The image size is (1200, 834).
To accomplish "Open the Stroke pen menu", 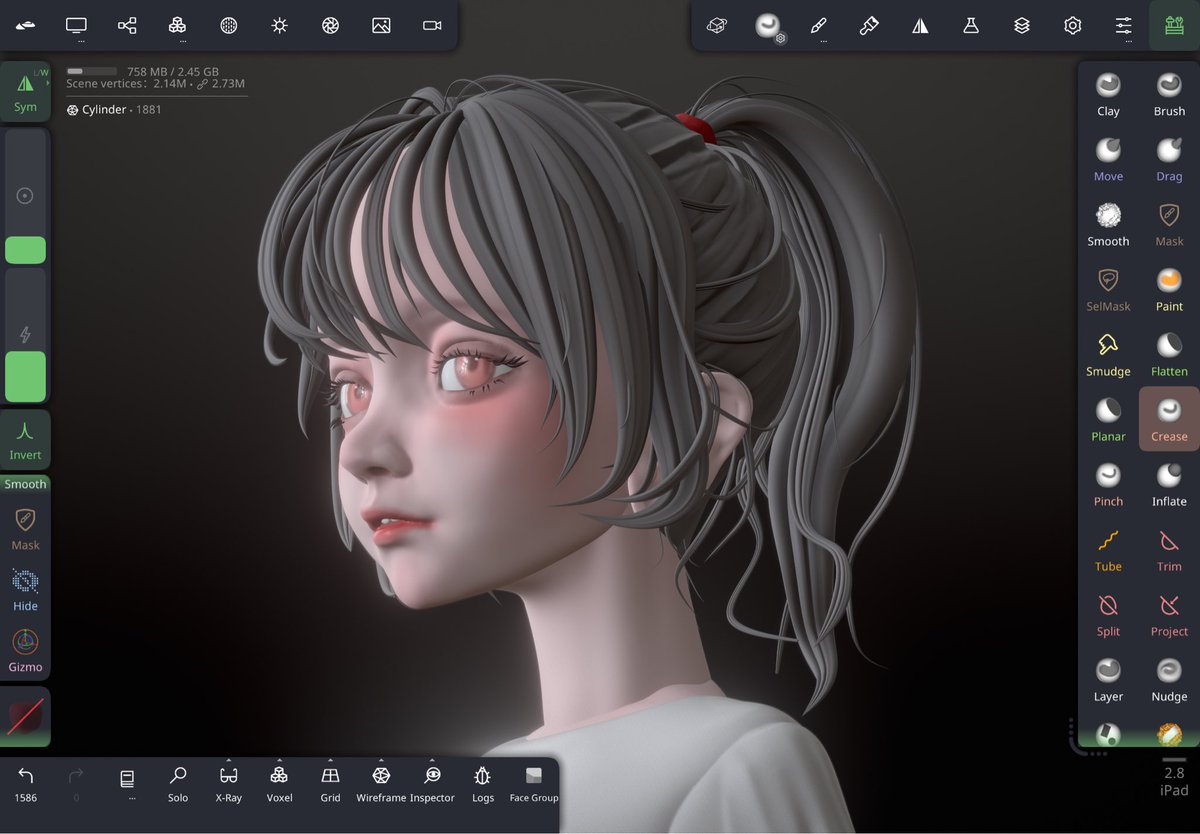I will click(x=818, y=25).
